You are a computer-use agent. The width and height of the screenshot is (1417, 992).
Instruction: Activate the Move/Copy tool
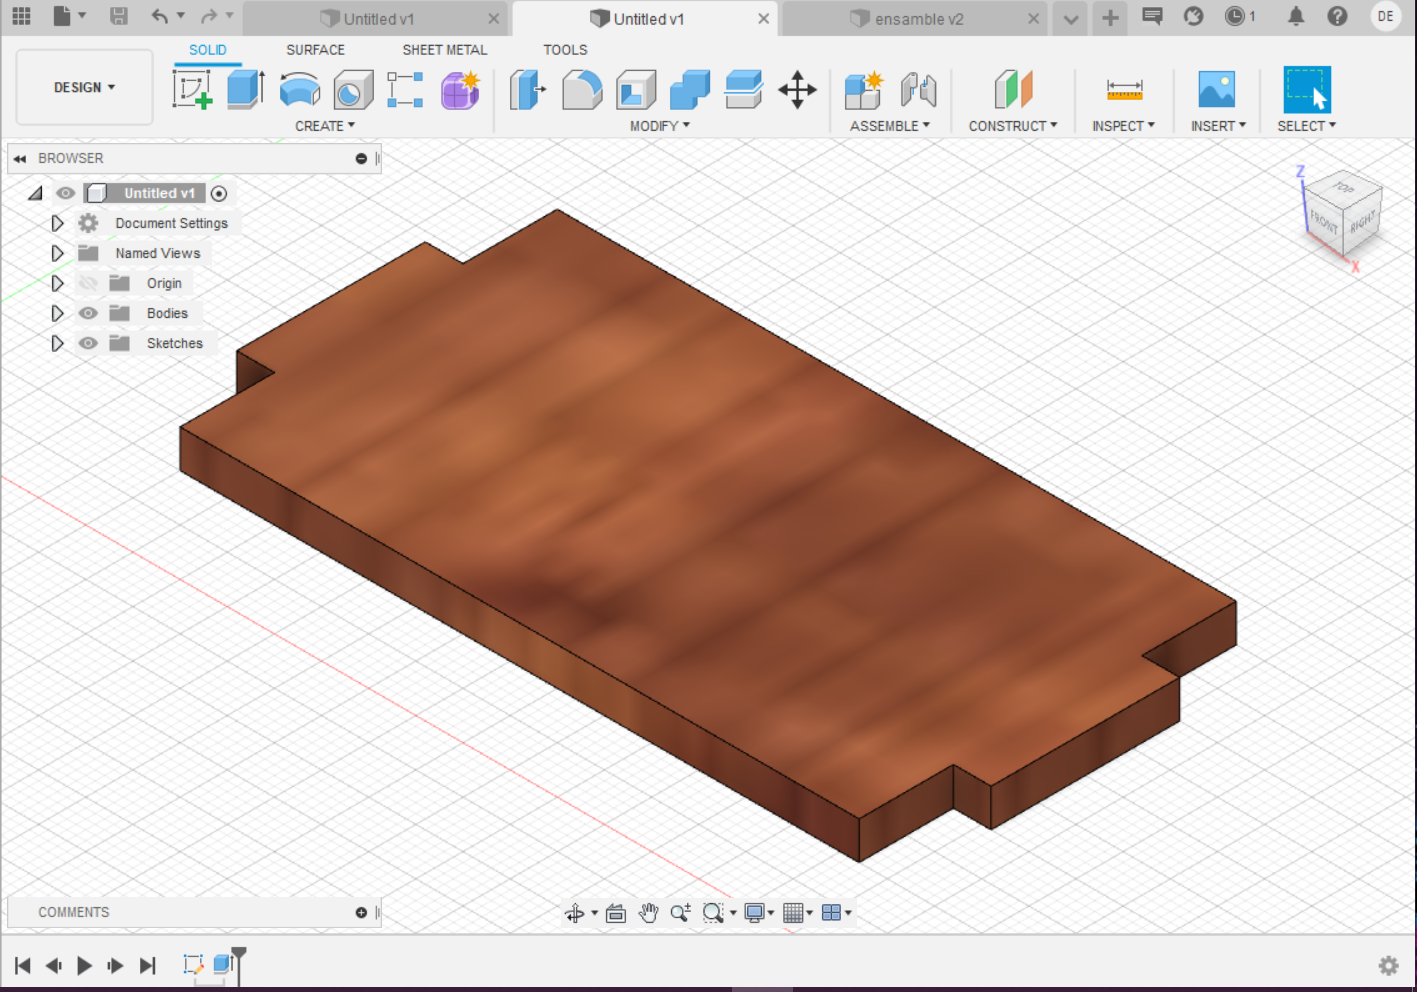[x=797, y=90]
